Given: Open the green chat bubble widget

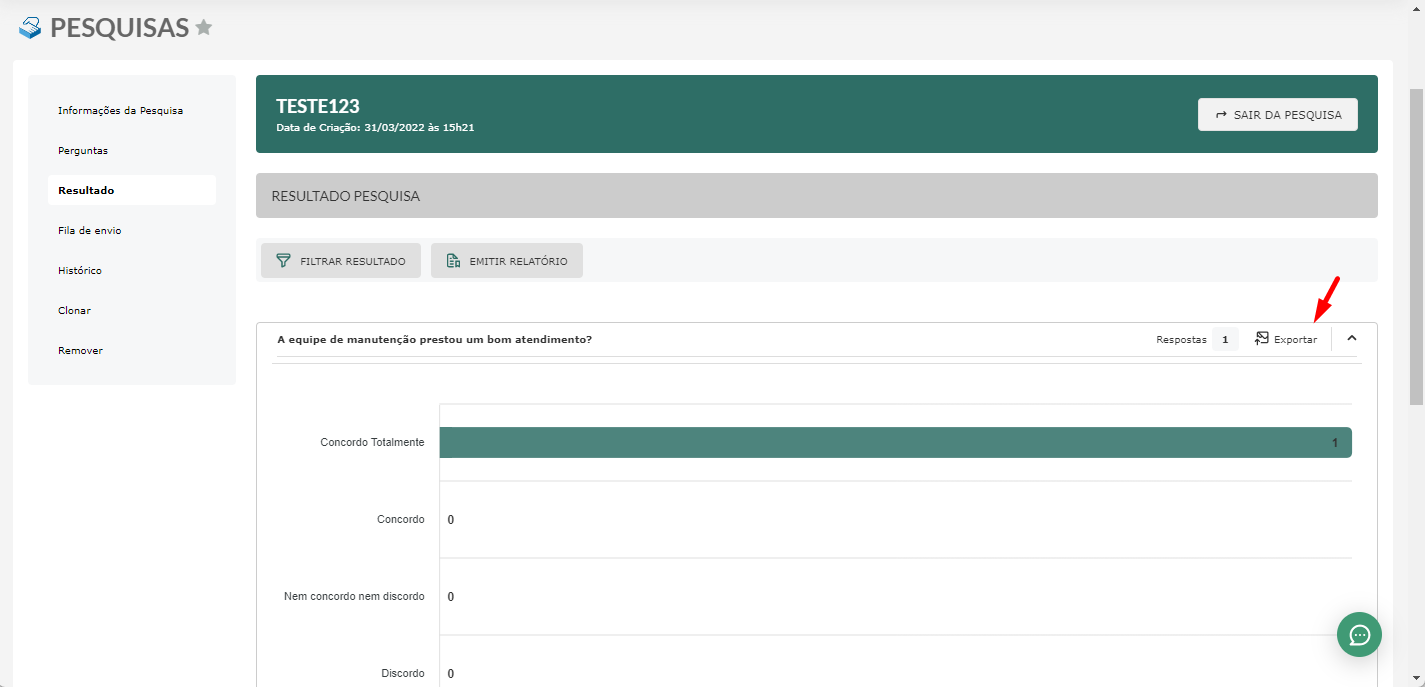Looking at the screenshot, I should pos(1359,635).
